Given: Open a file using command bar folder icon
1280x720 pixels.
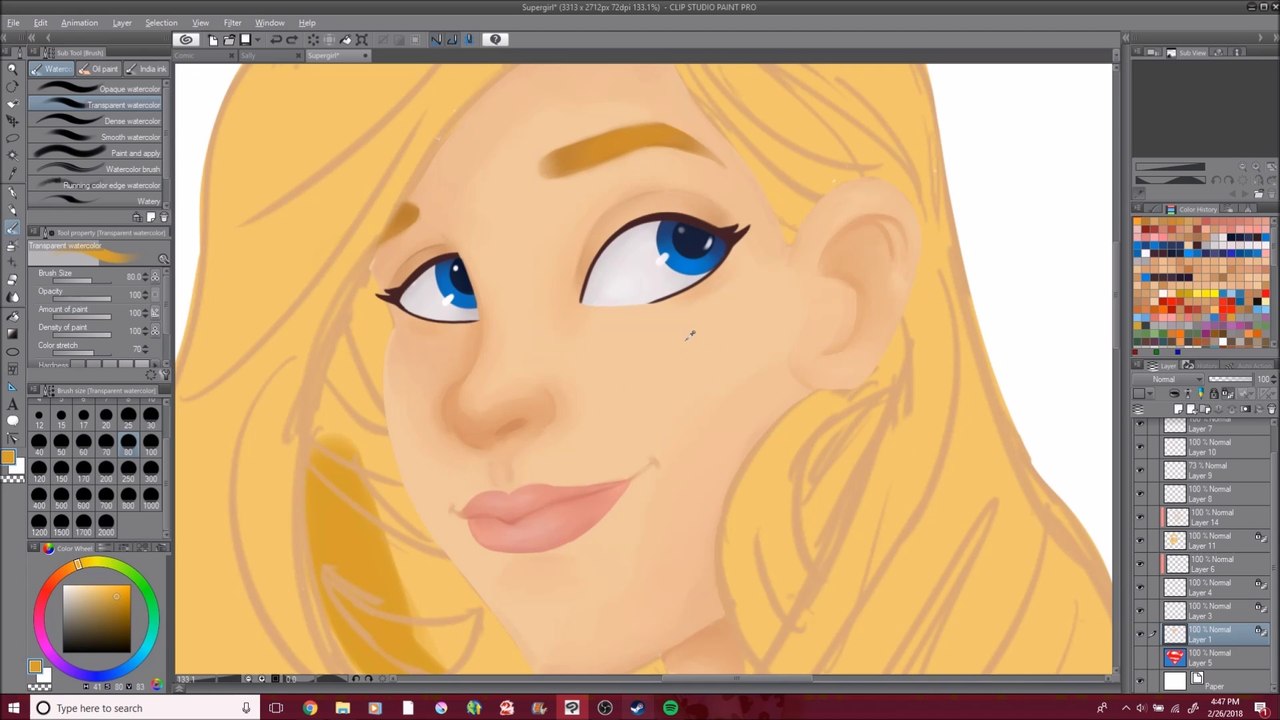Looking at the screenshot, I should [229, 40].
